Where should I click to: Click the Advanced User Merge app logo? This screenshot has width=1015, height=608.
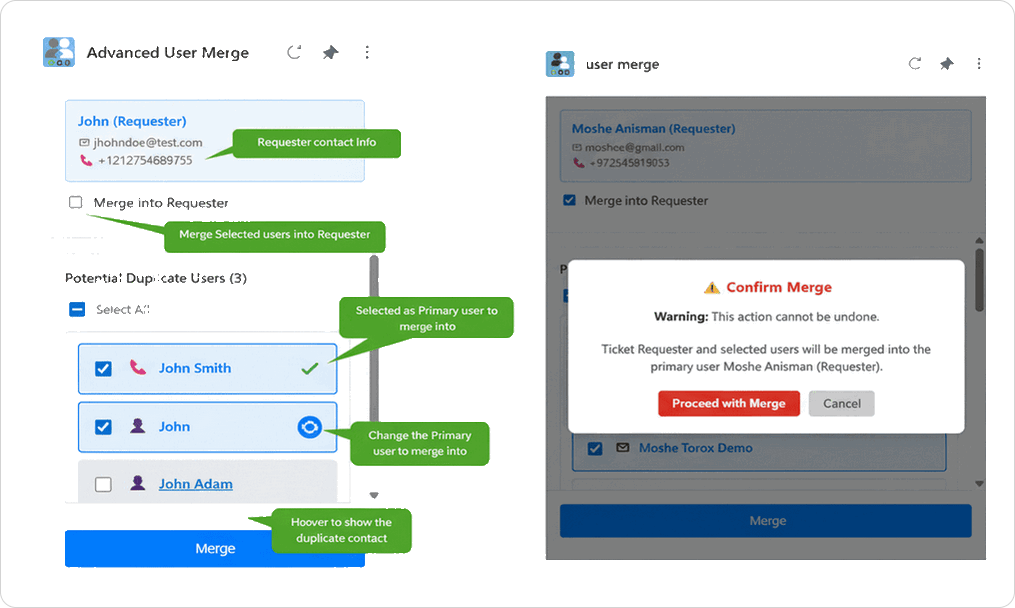coord(59,52)
